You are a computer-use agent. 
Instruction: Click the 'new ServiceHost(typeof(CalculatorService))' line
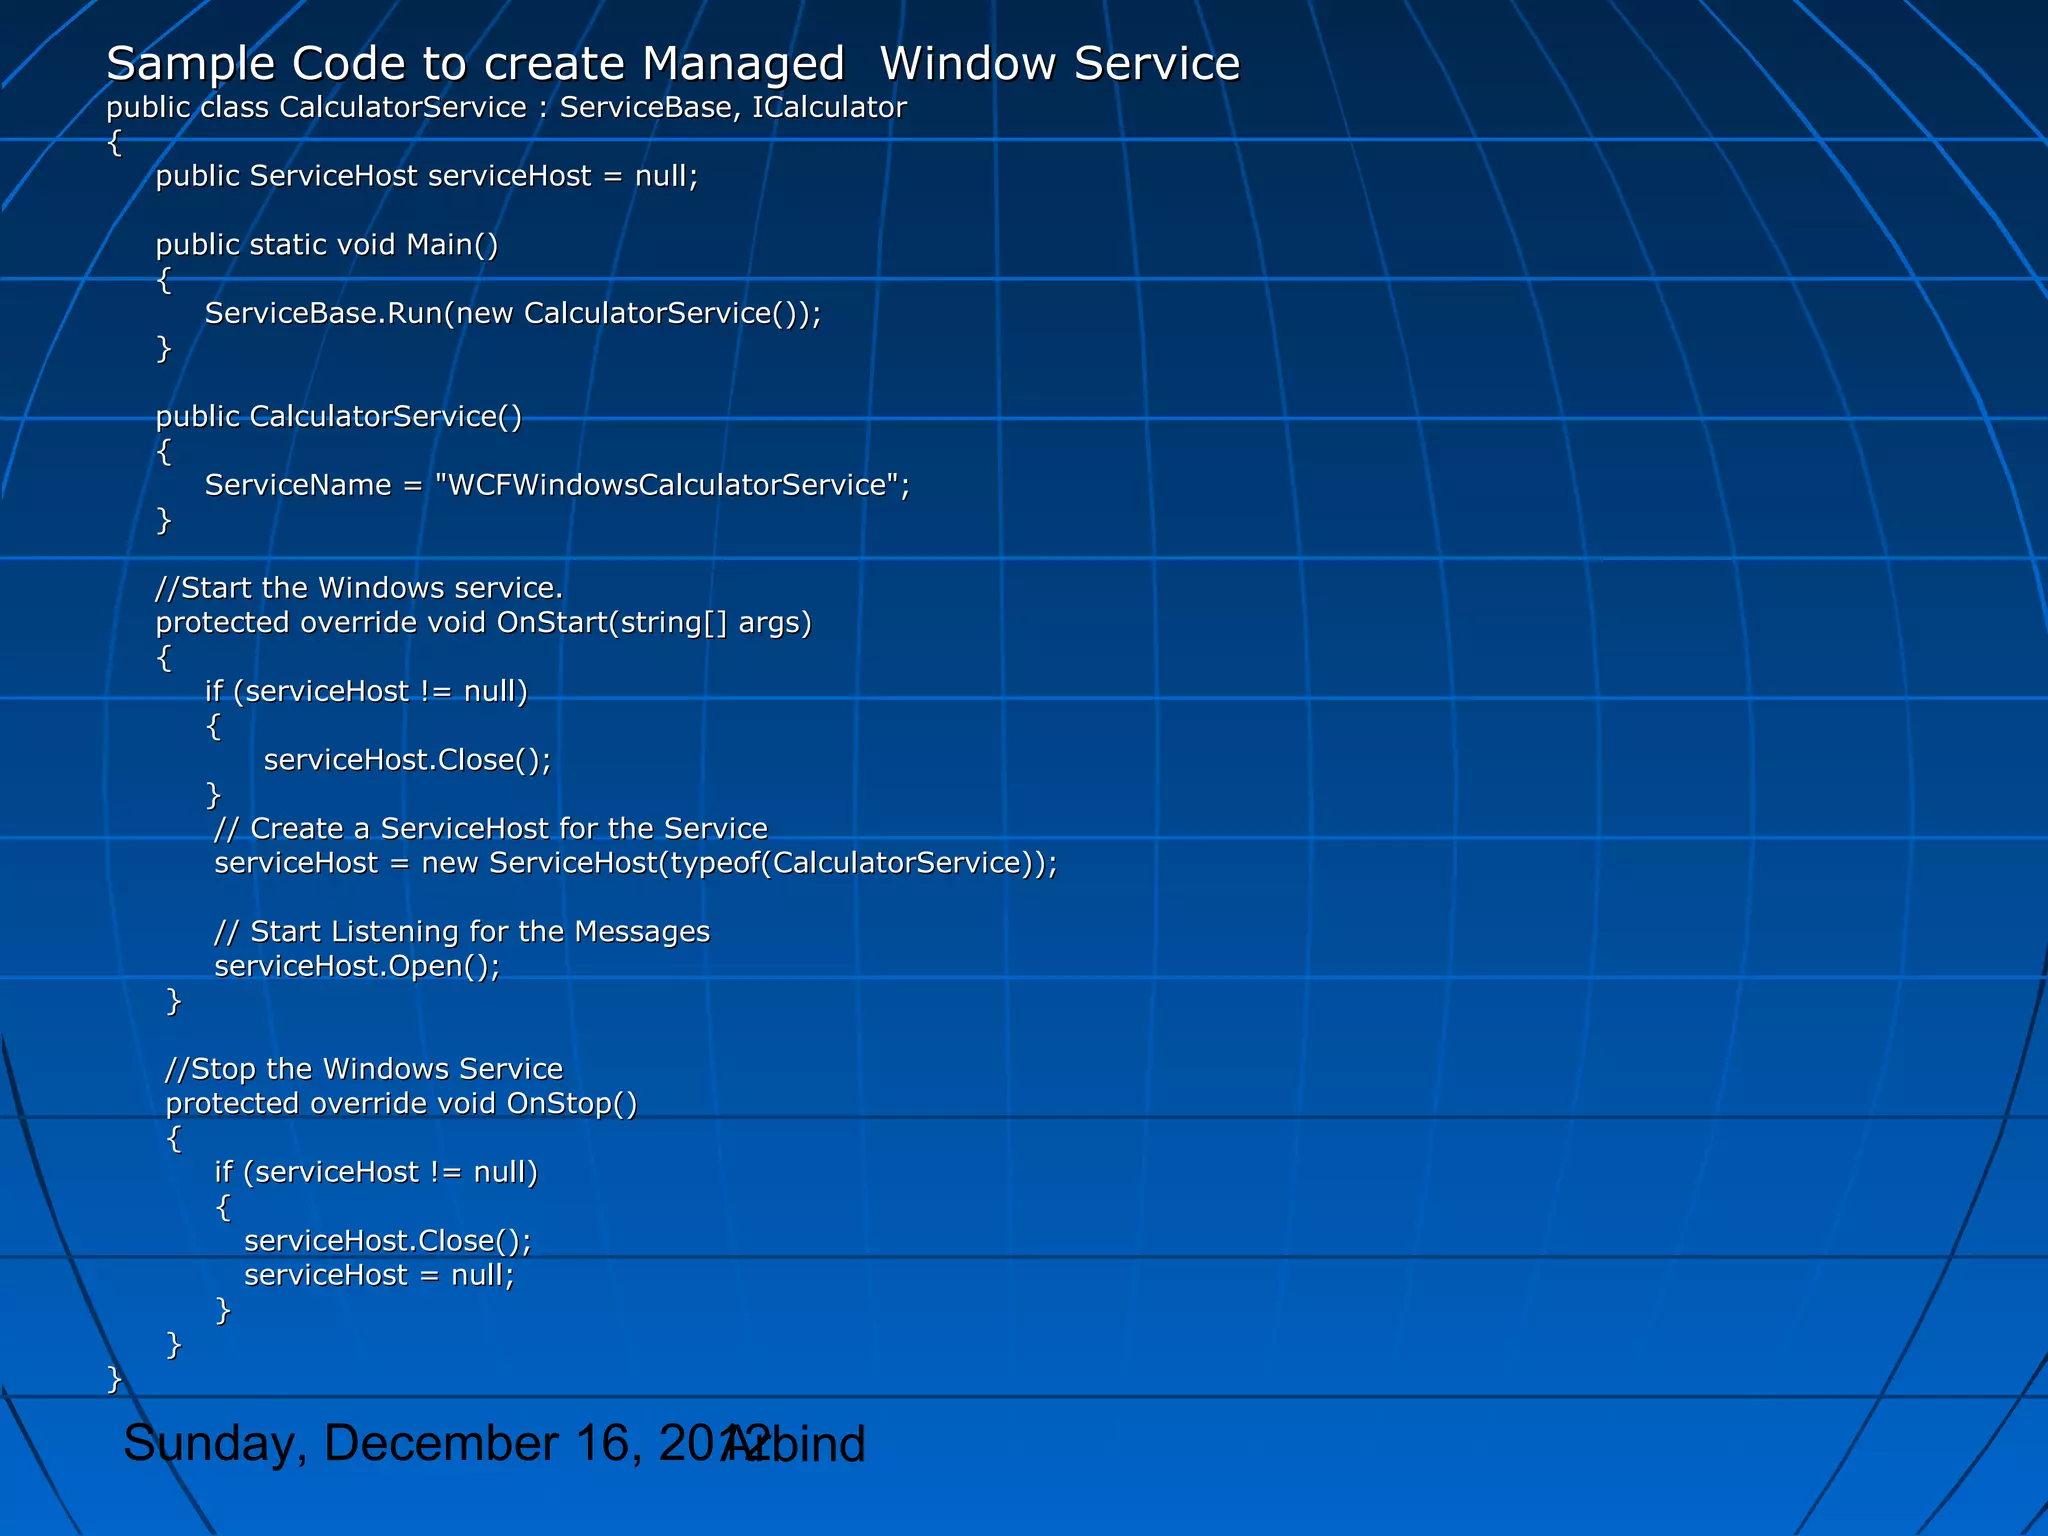pyautogui.click(x=635, y=863)
